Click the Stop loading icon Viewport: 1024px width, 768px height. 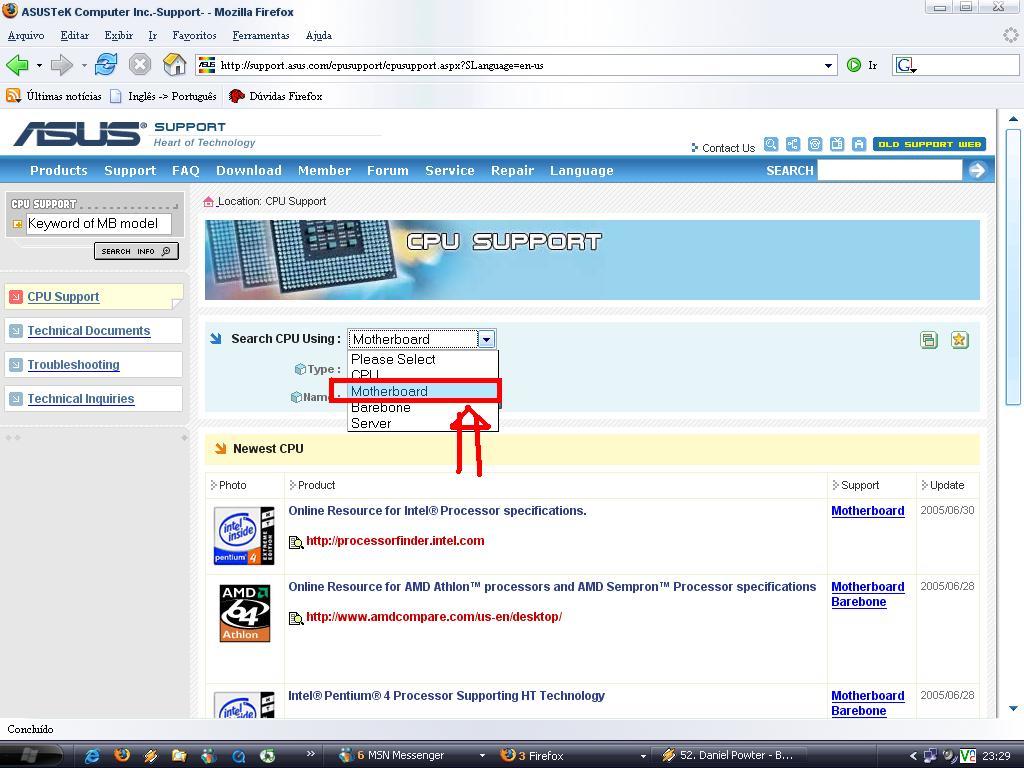click(x=140, y=65)
